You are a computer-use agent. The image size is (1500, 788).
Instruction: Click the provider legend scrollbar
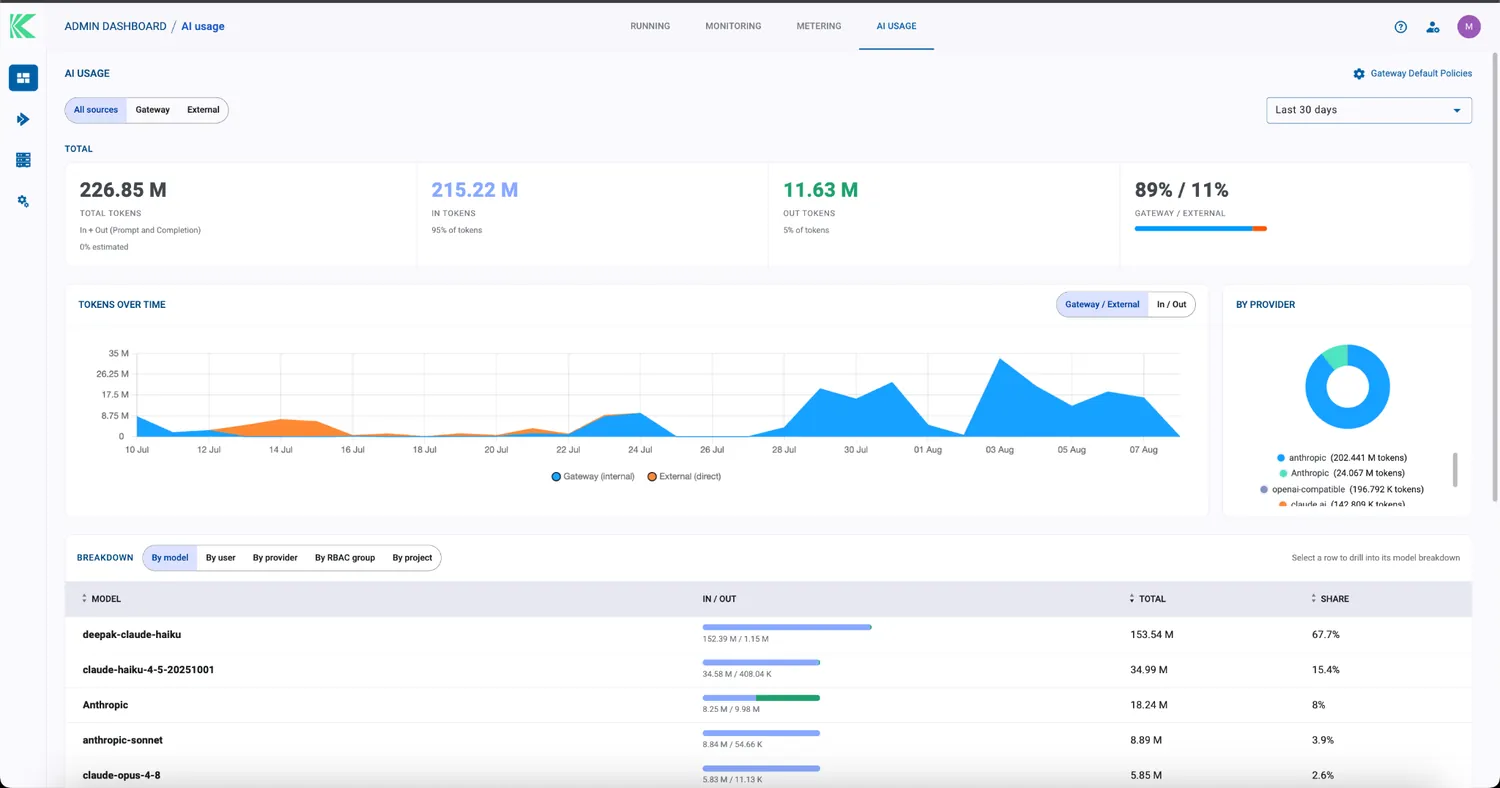click(x=1455, y=470)
